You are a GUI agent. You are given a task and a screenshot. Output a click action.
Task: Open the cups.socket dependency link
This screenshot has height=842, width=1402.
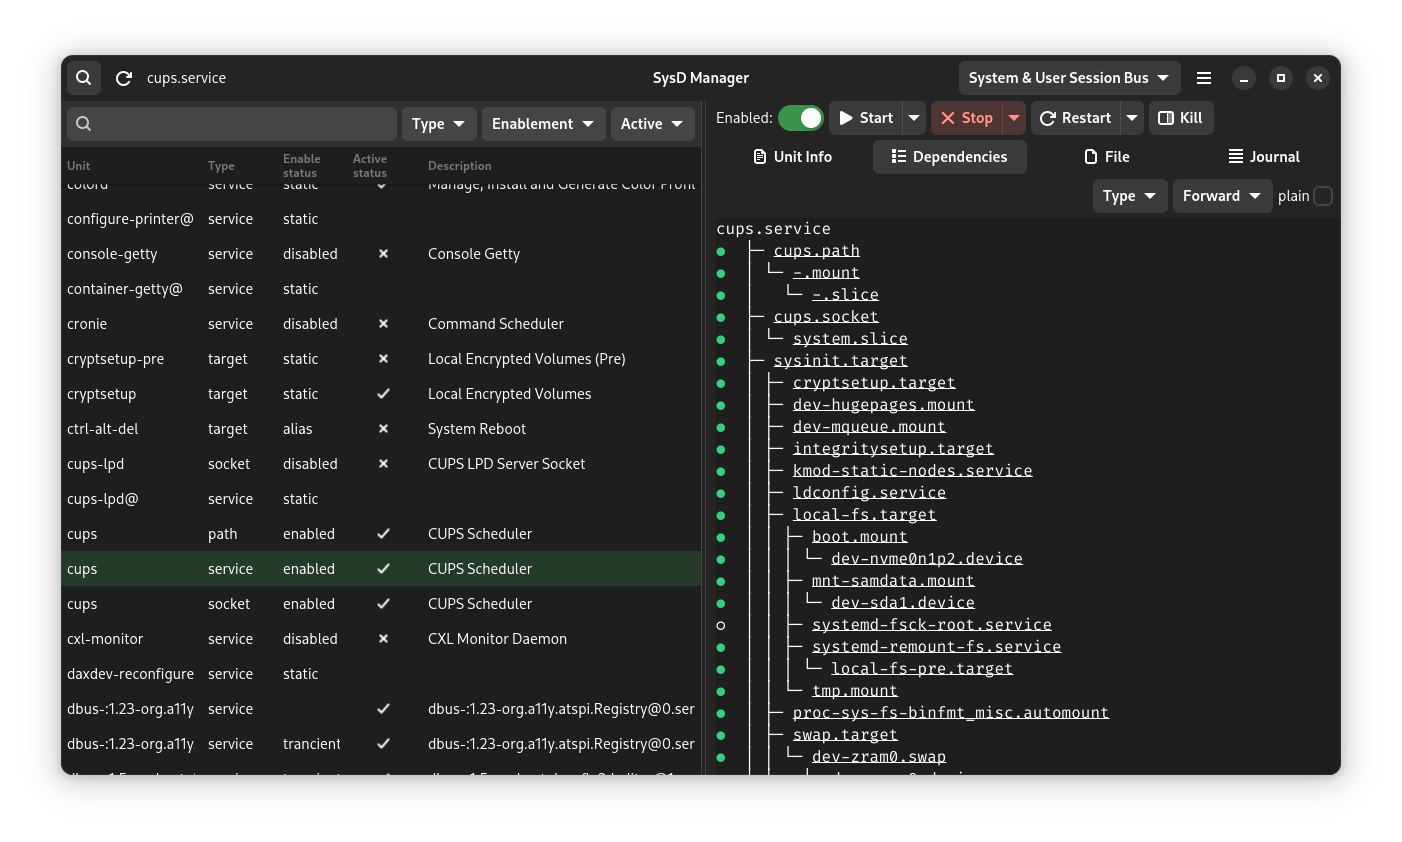pos(826,317)
